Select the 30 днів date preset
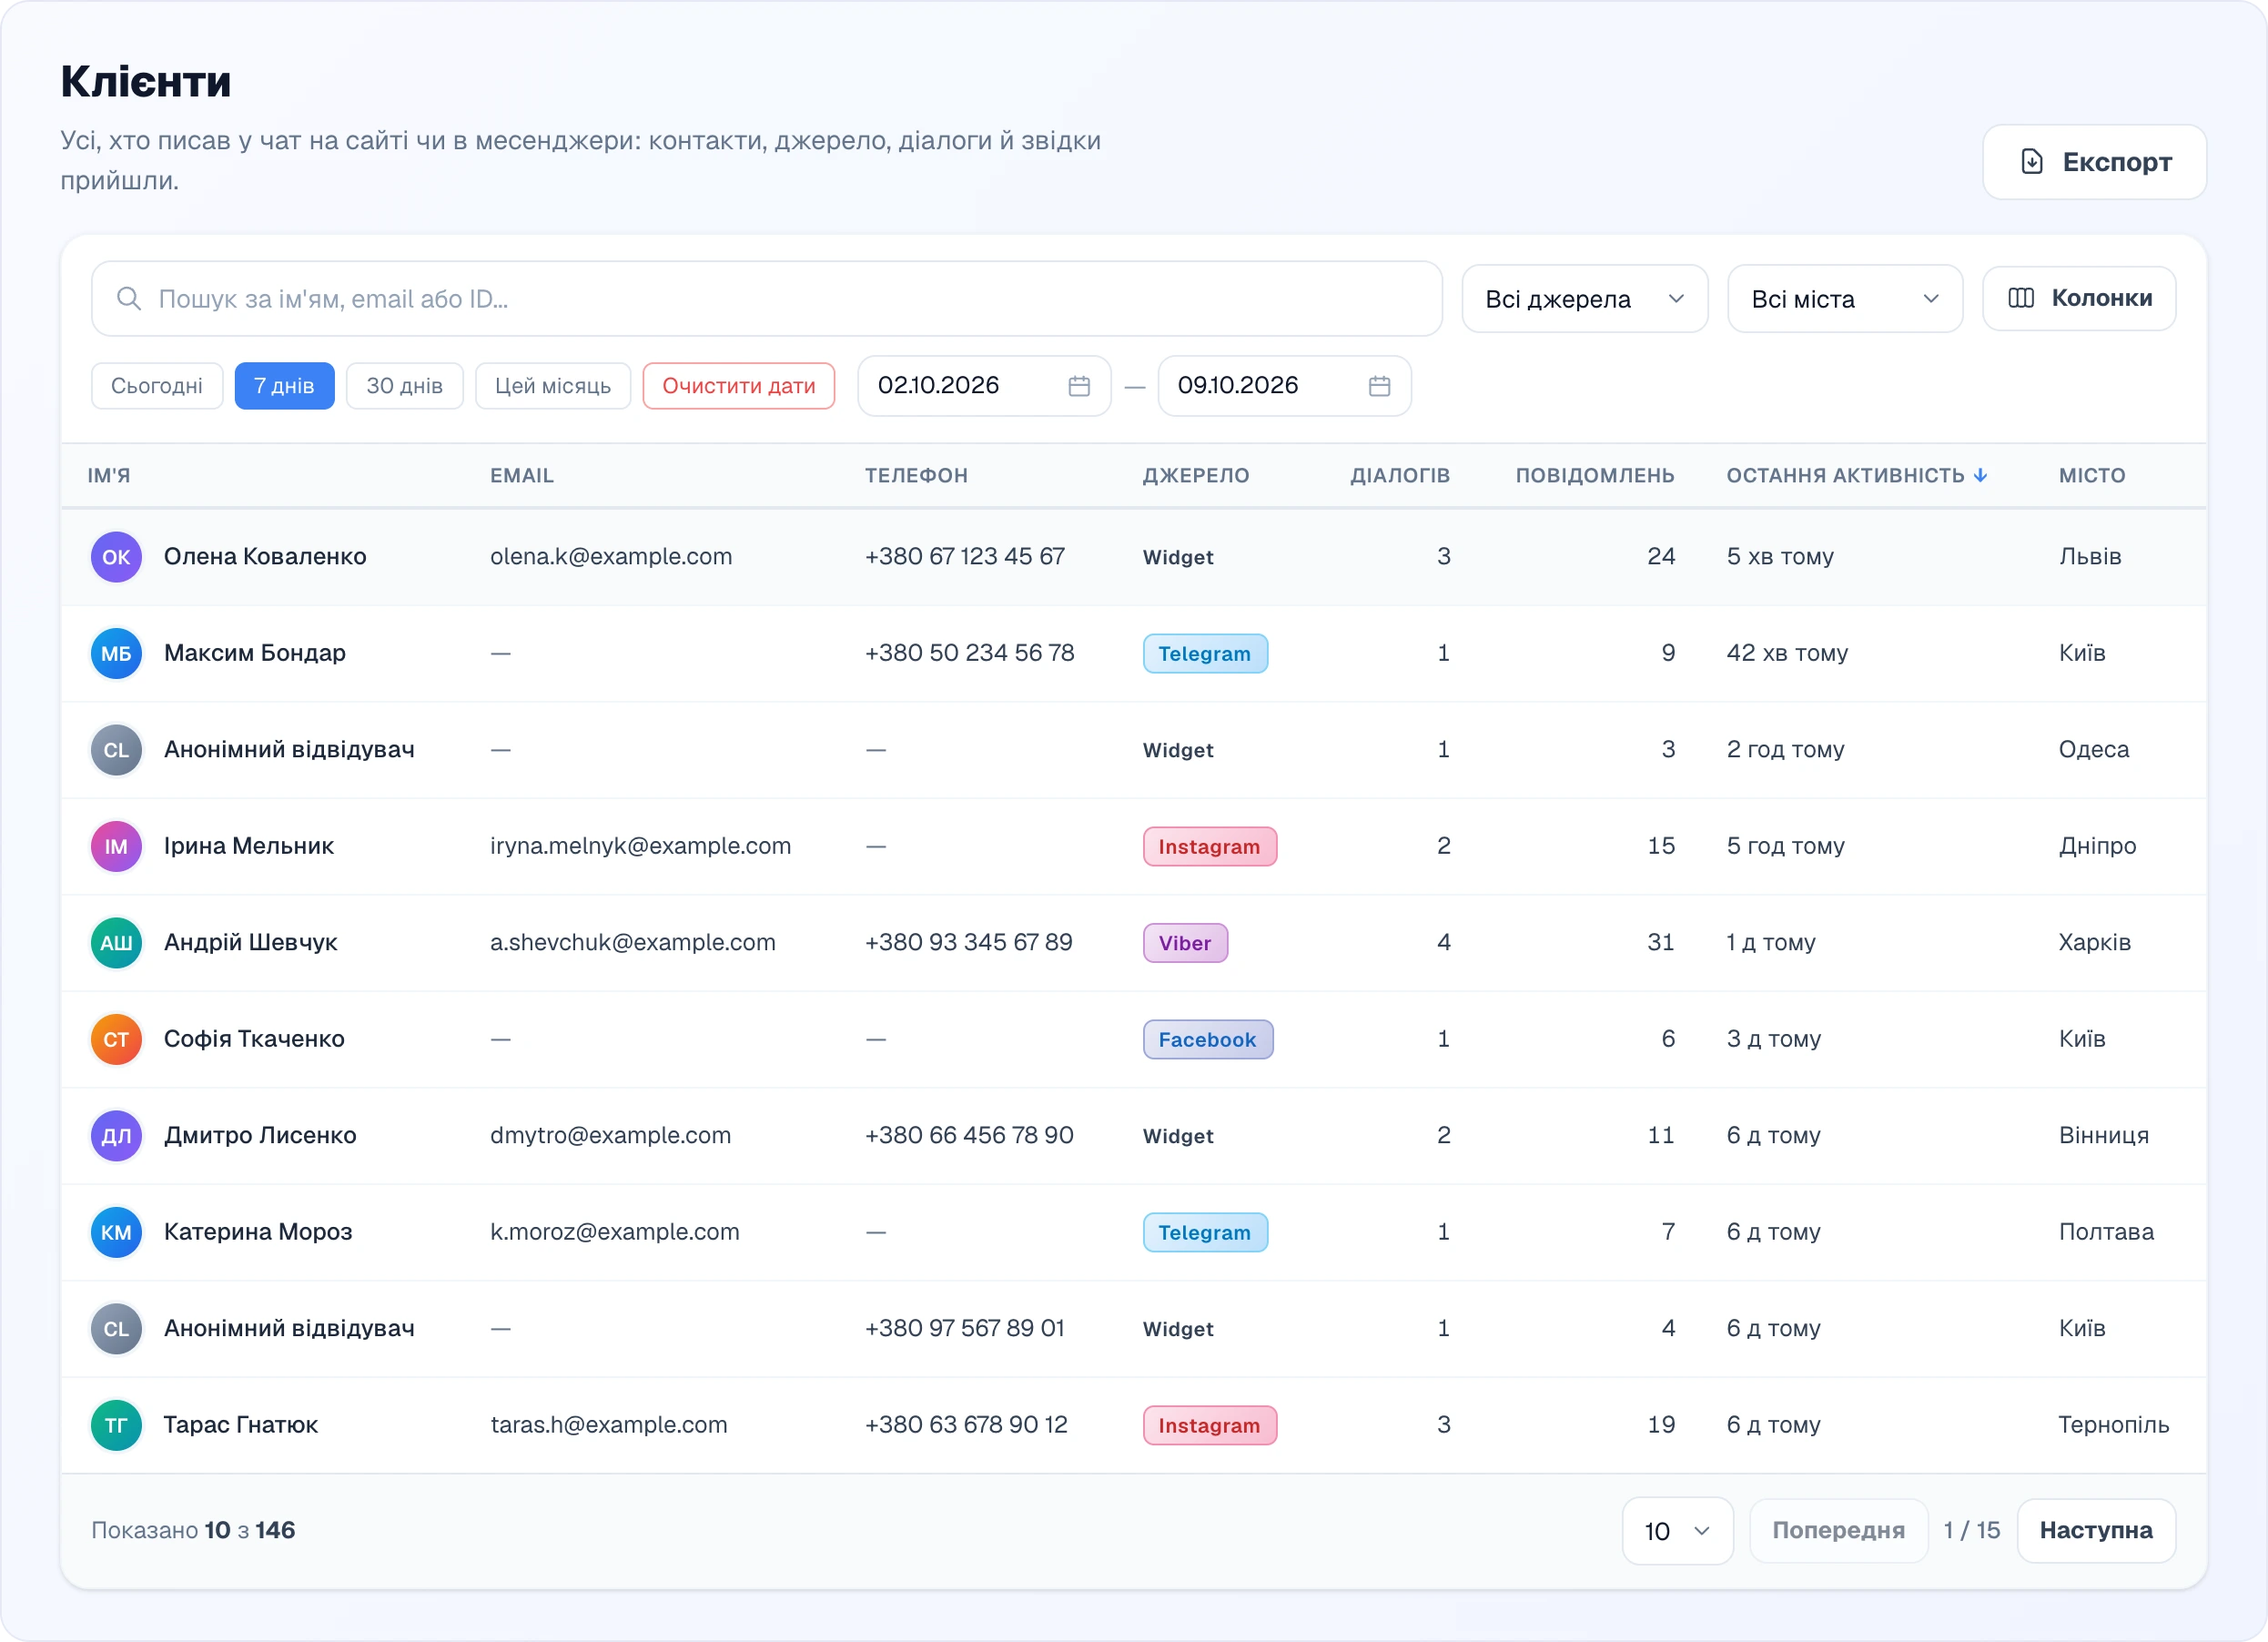The image size is (2268, 1642). coord(404,386)
